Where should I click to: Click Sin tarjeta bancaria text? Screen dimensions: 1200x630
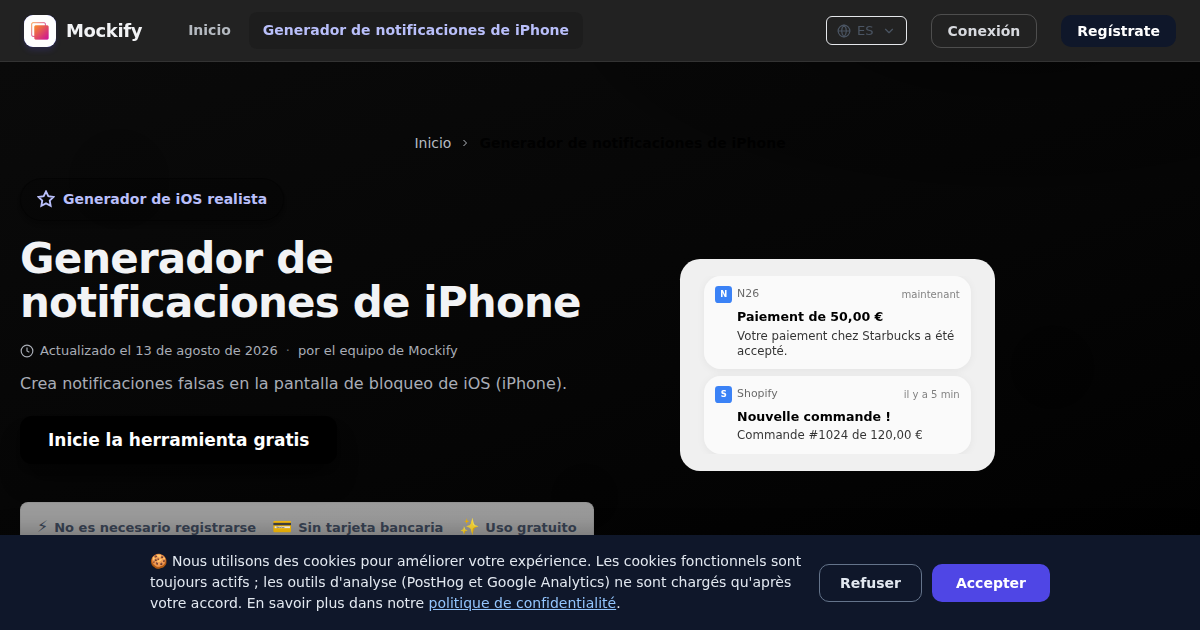click(370, 527)
